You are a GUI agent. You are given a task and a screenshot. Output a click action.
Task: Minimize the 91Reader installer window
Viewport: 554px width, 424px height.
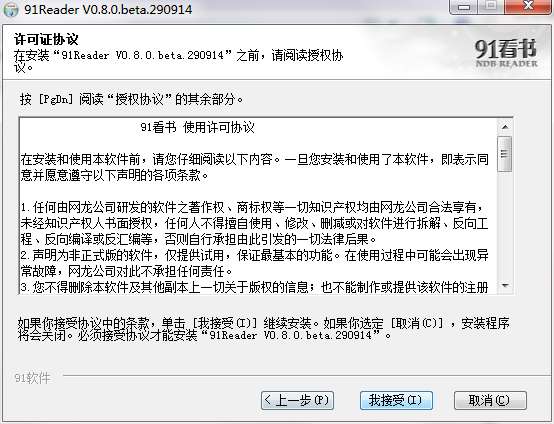pos(464,7)
